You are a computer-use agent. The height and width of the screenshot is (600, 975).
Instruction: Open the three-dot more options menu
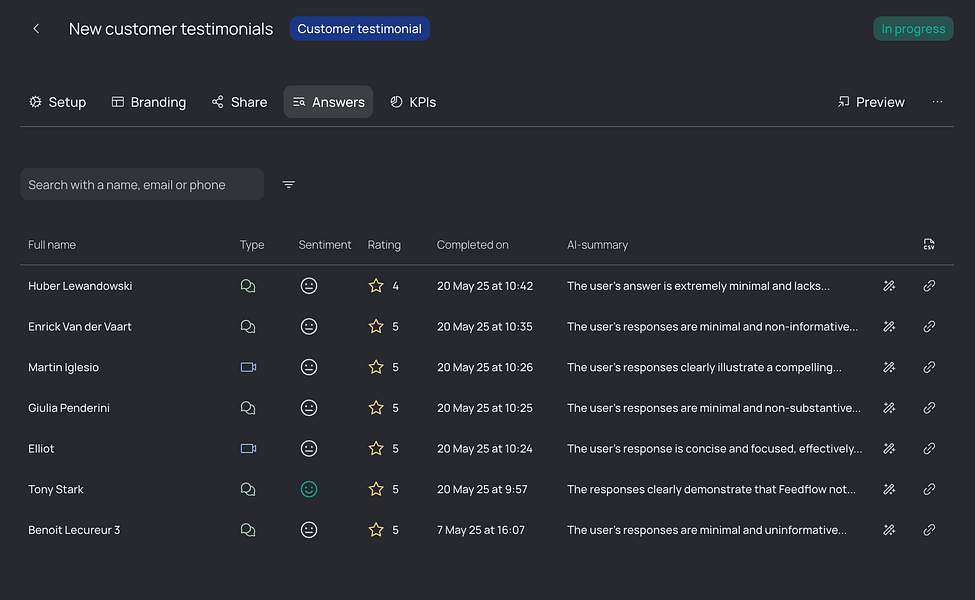coord(937,102)
